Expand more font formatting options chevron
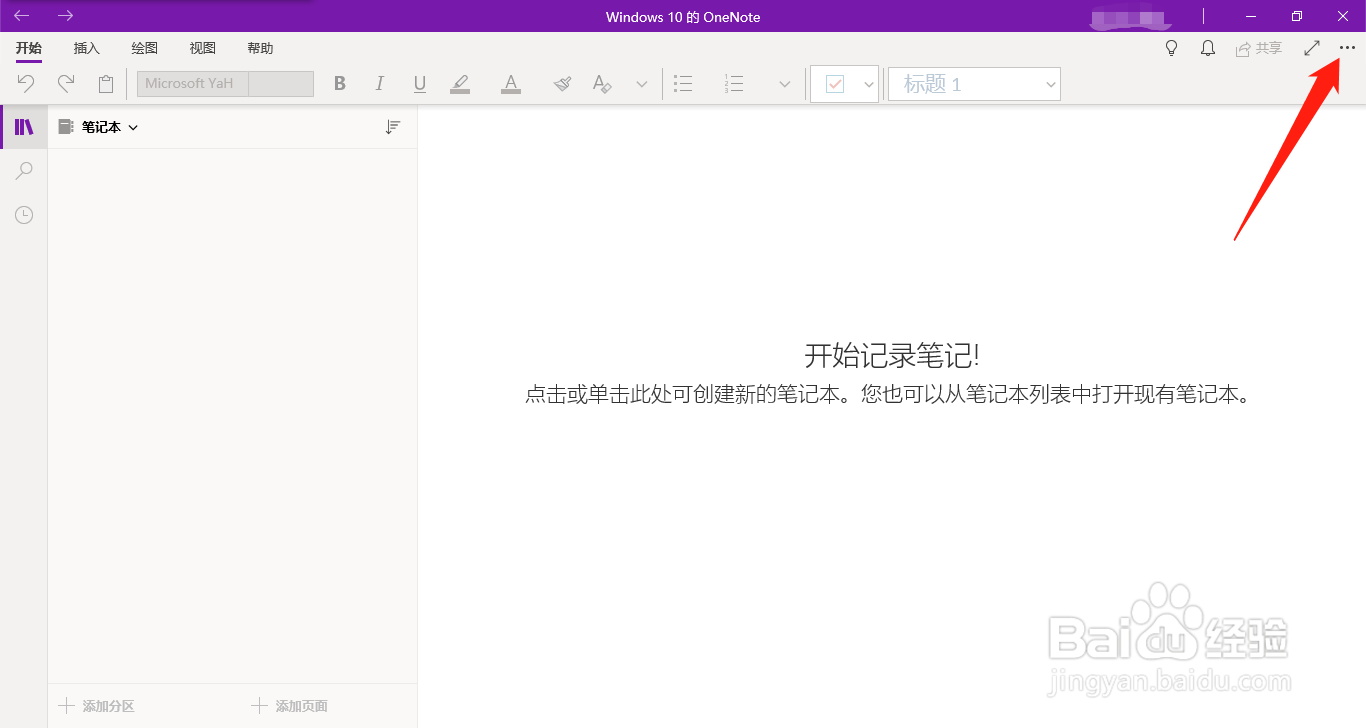This screenshot has height=728, width=1366. point(642,84)
